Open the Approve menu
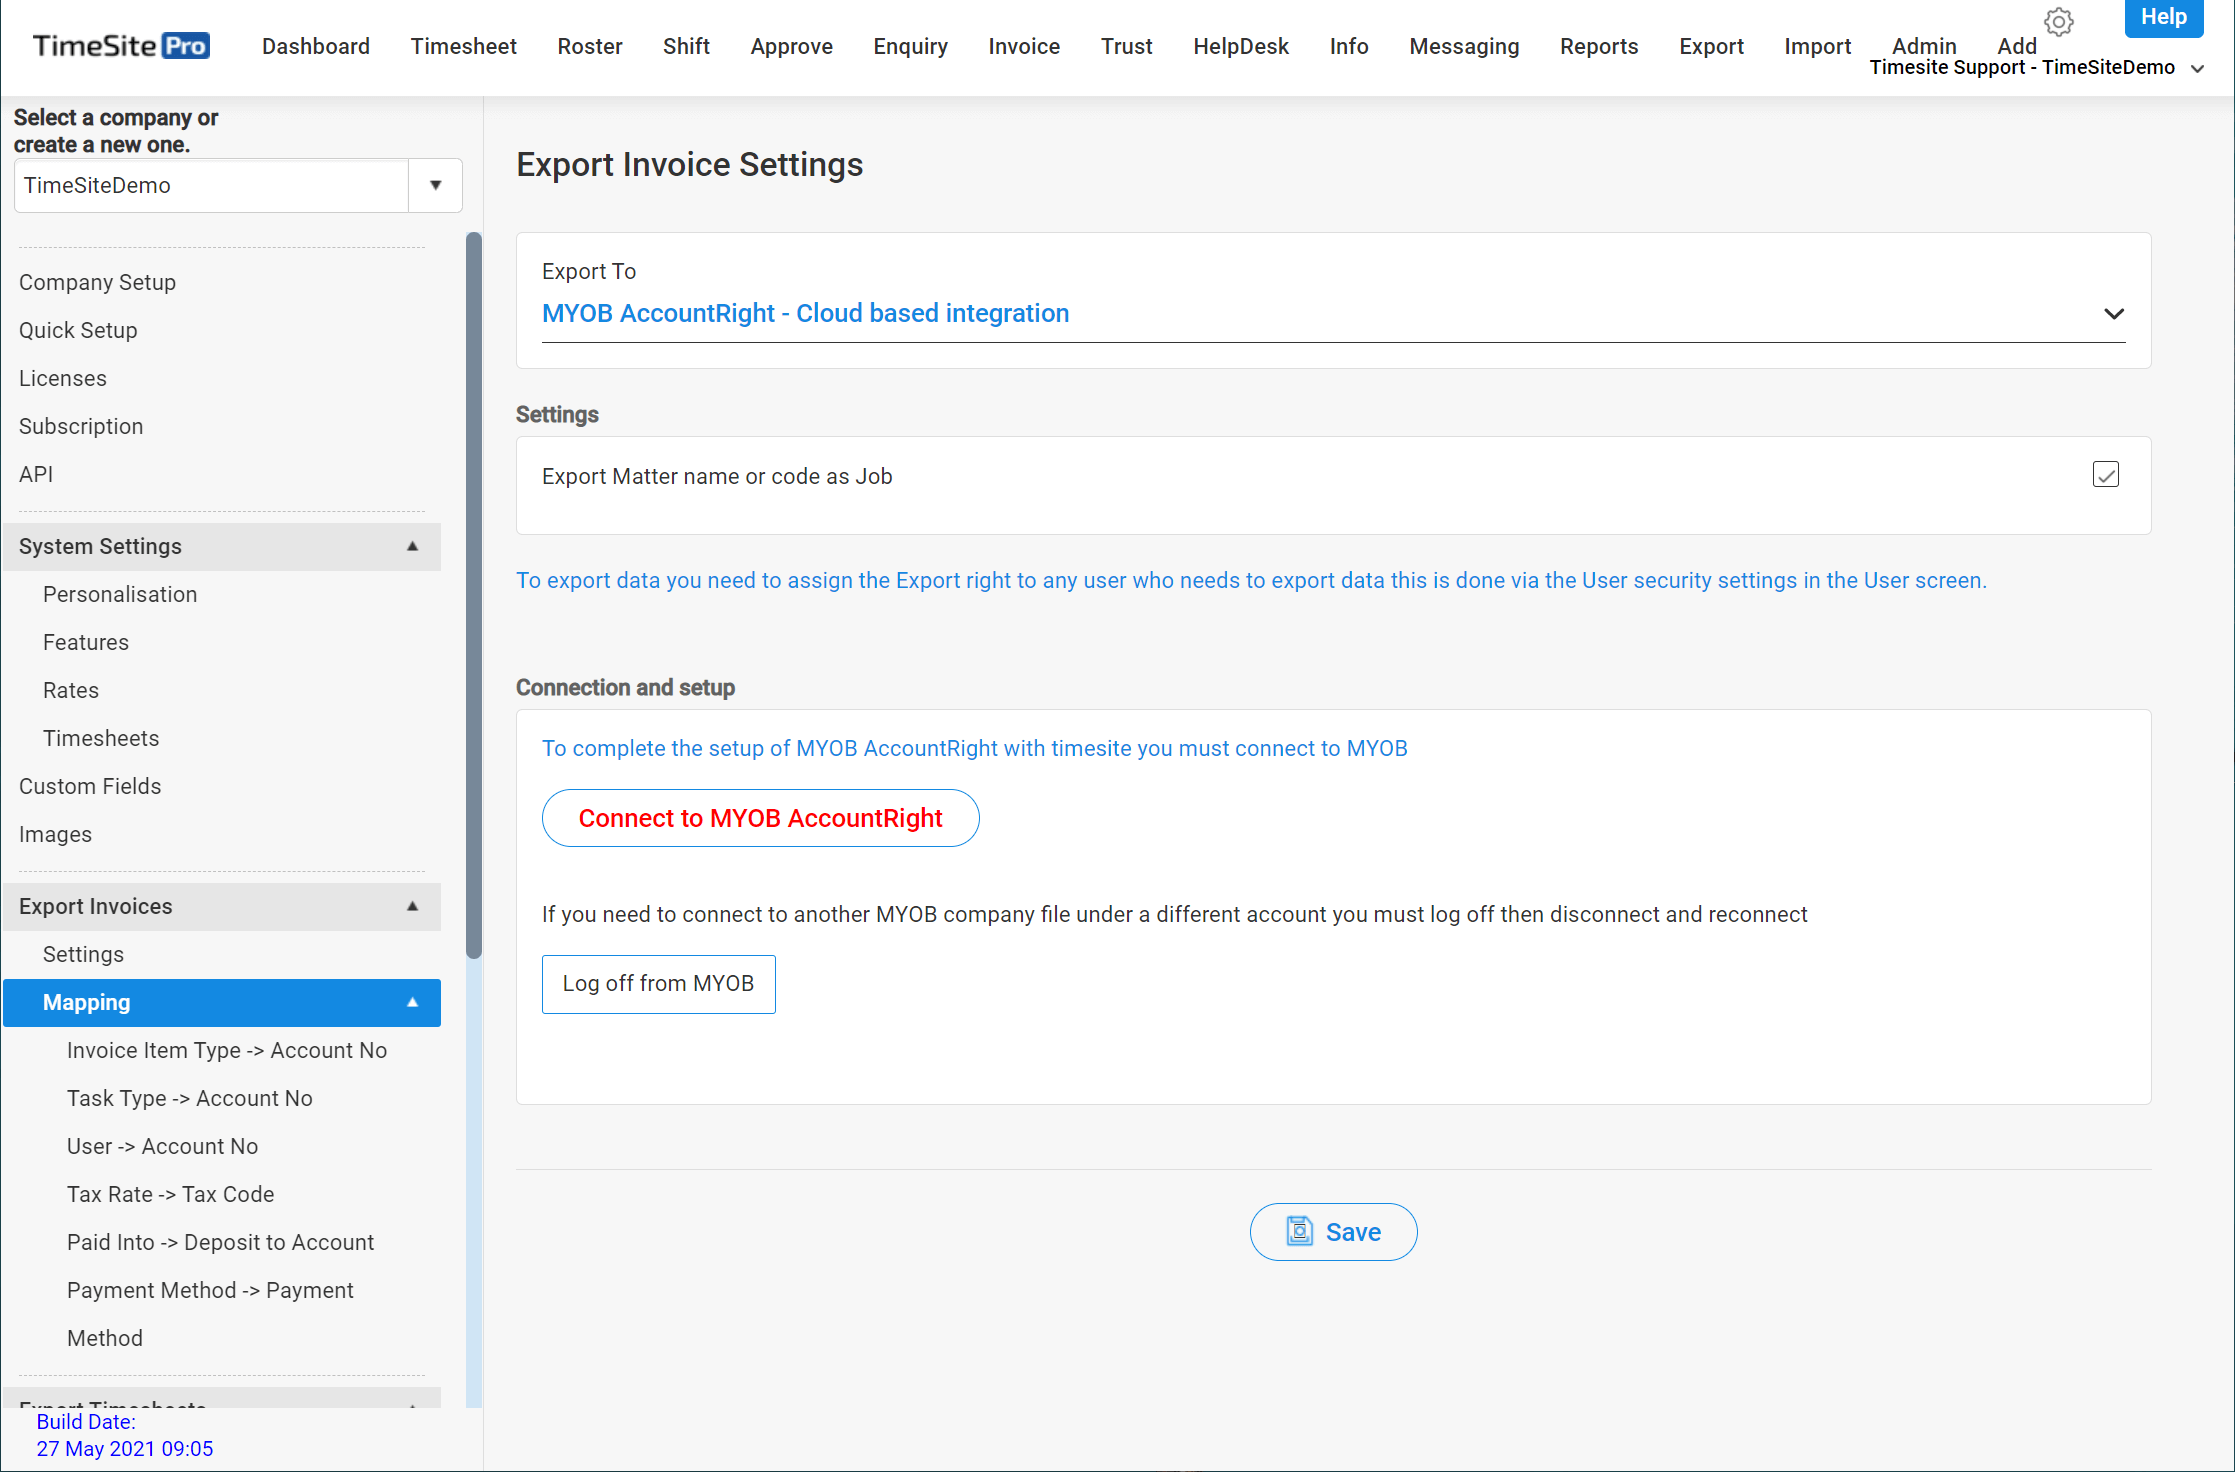The height and width of the screenshot is (1472, 2235). coord(792,46)
